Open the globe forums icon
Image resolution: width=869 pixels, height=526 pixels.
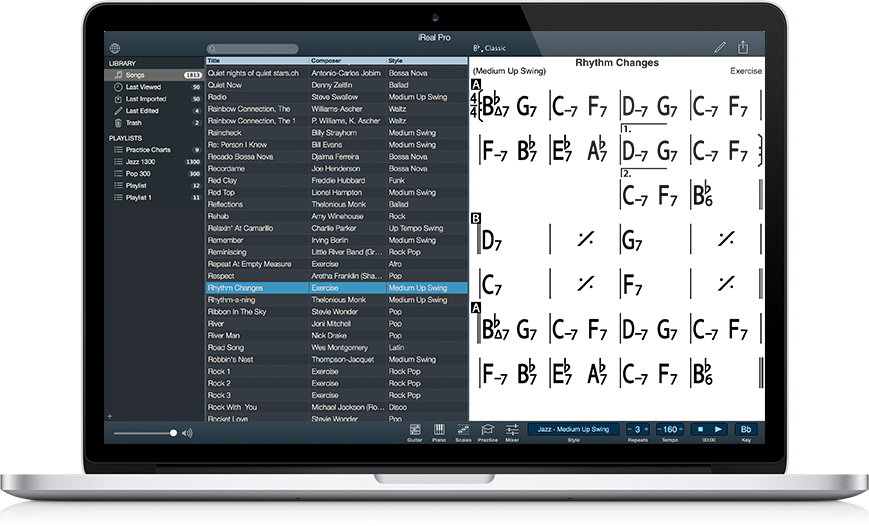[115, 48]
